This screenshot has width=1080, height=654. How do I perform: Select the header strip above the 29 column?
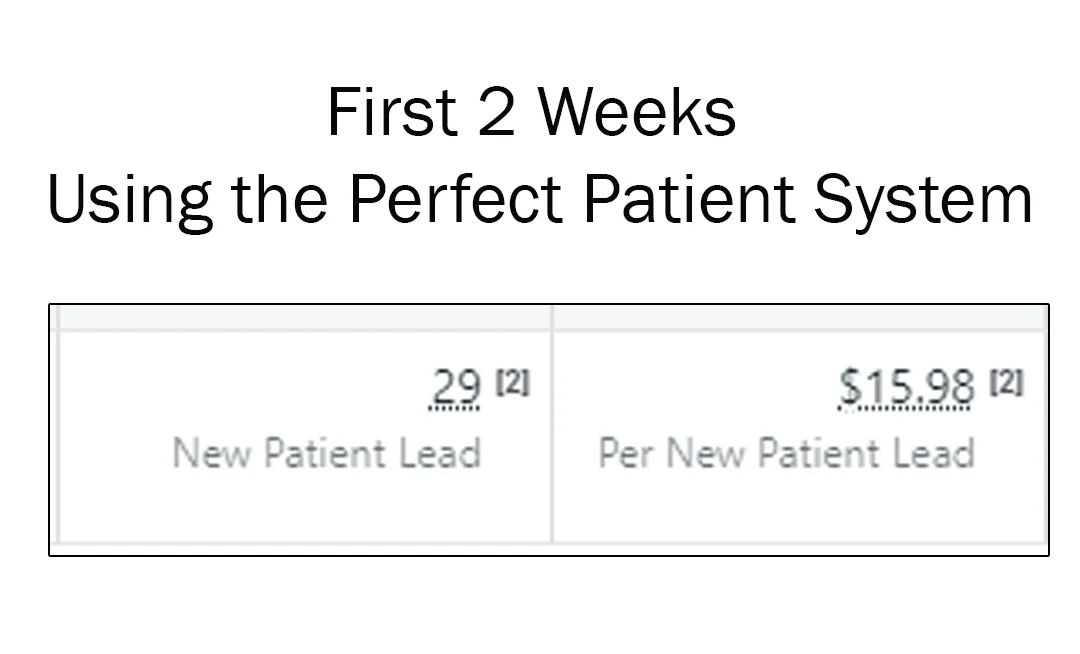coord(304,318)
